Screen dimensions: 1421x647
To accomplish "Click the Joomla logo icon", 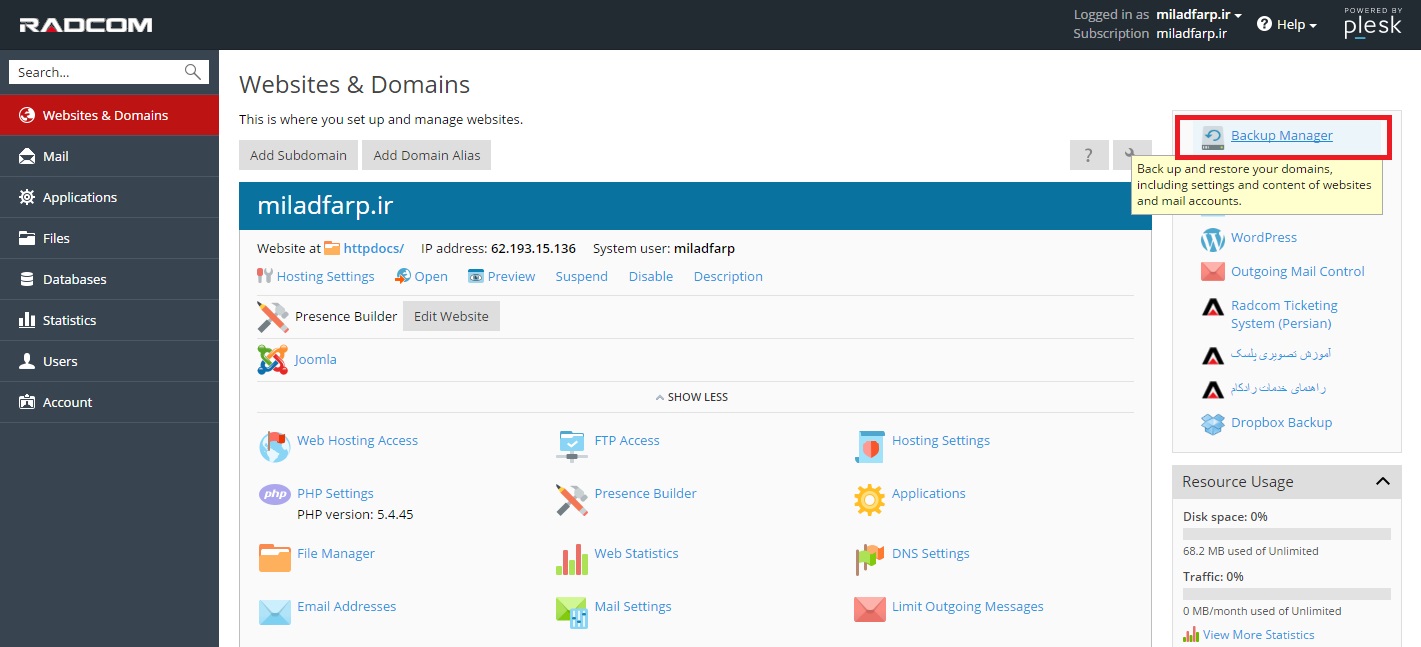I will (272, 360).
